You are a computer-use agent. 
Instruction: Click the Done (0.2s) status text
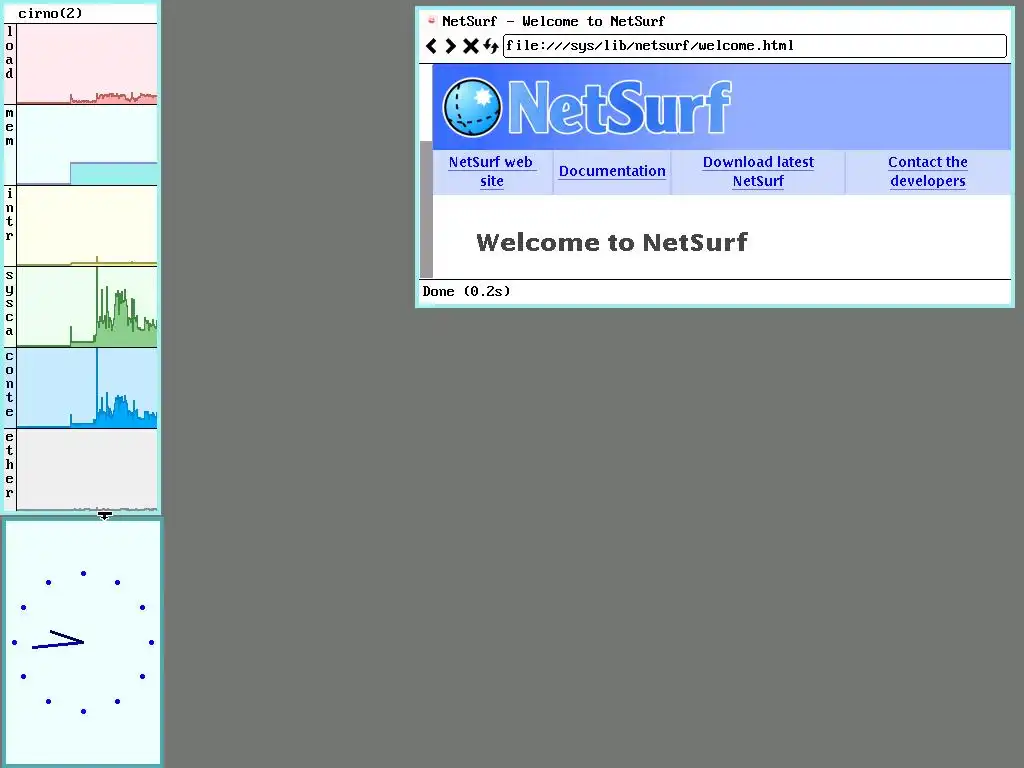coord(466,291)
